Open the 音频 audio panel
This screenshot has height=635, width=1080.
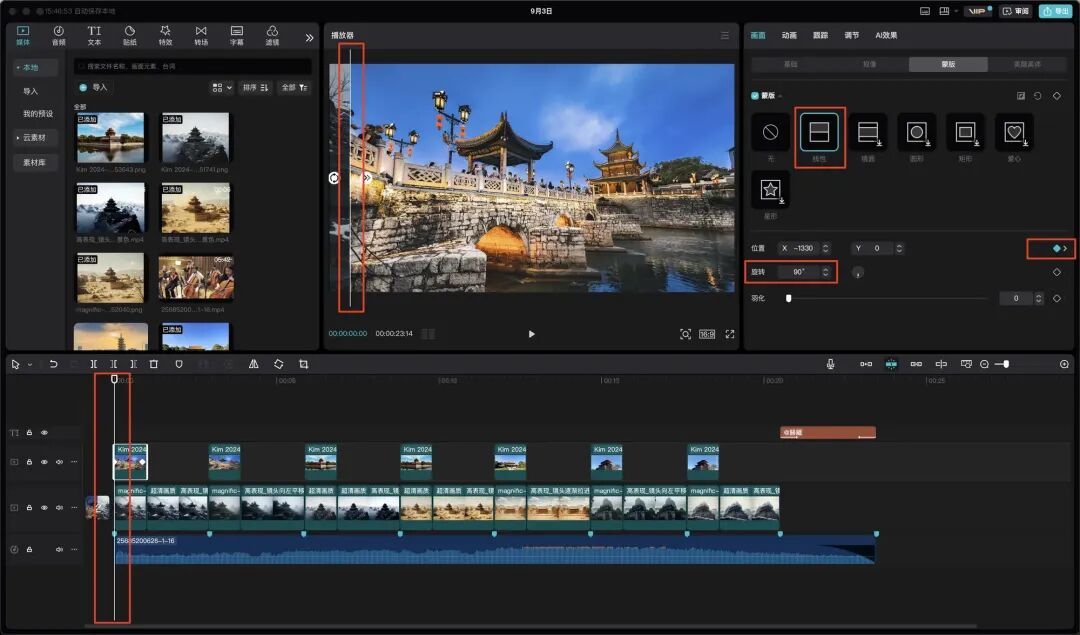[59, 35]
